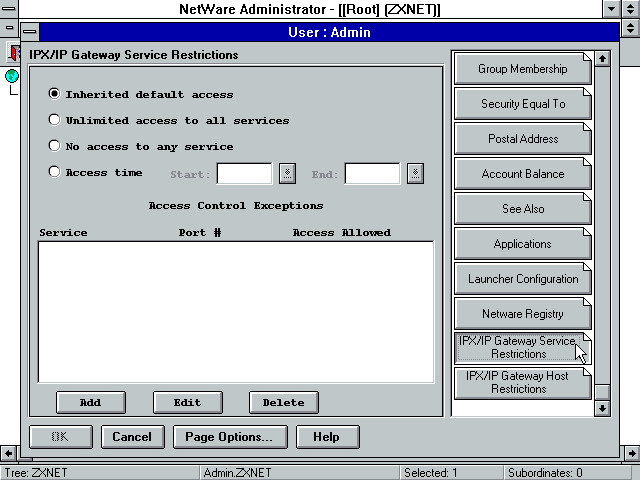The height and width of the screenshot is (480, 640).
Task: Click the Root globe tree icon
Action: click(x=12, y=76)
